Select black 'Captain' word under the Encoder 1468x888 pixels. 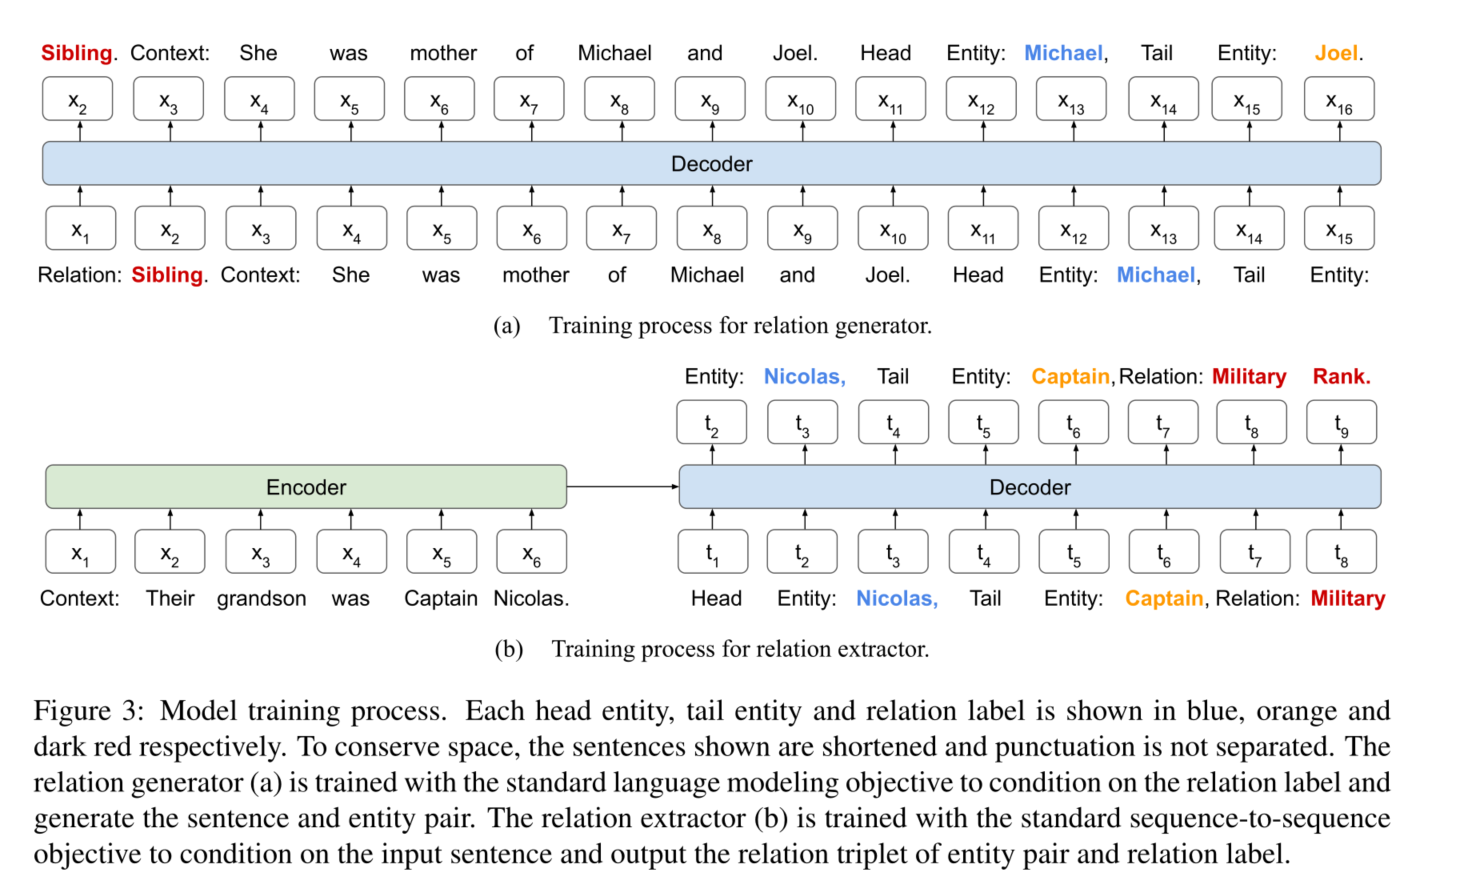(x=441, y=599)
